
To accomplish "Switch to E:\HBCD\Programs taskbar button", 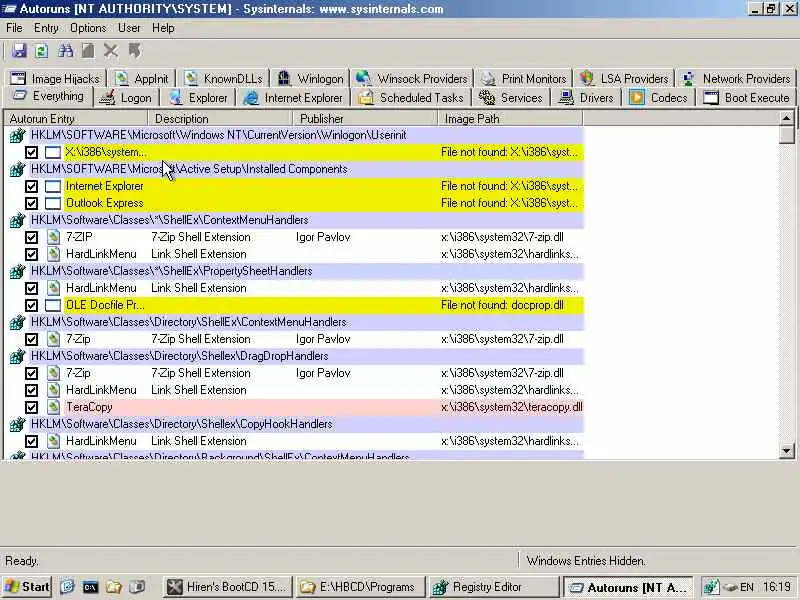I will pyautogui.click(x=360, y=587).
